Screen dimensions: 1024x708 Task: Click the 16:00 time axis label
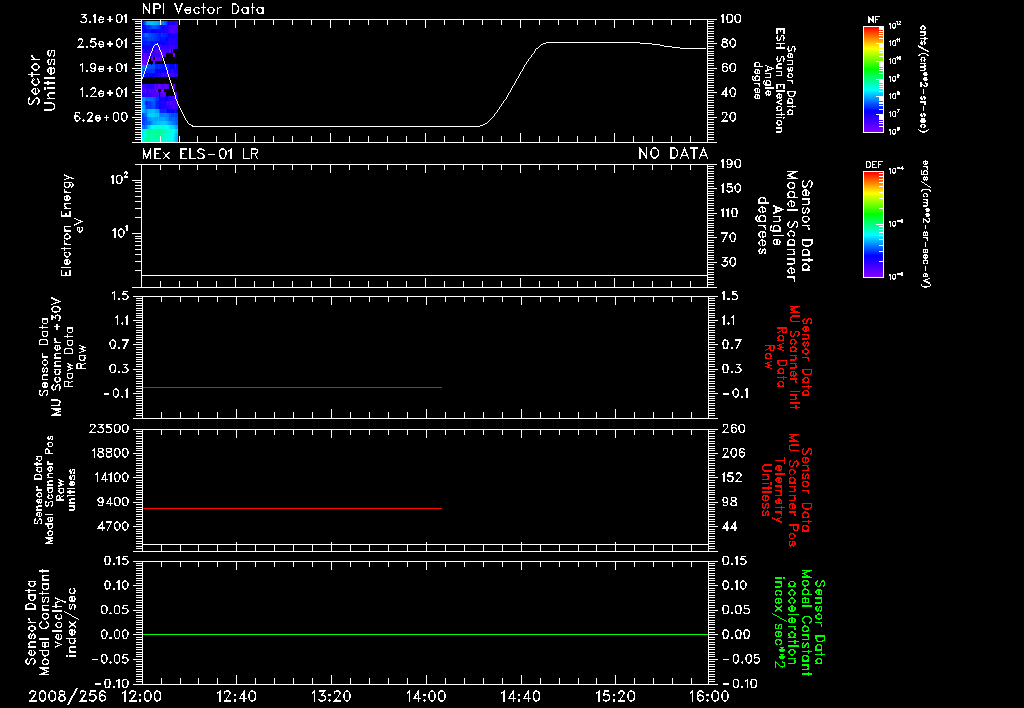709,696
